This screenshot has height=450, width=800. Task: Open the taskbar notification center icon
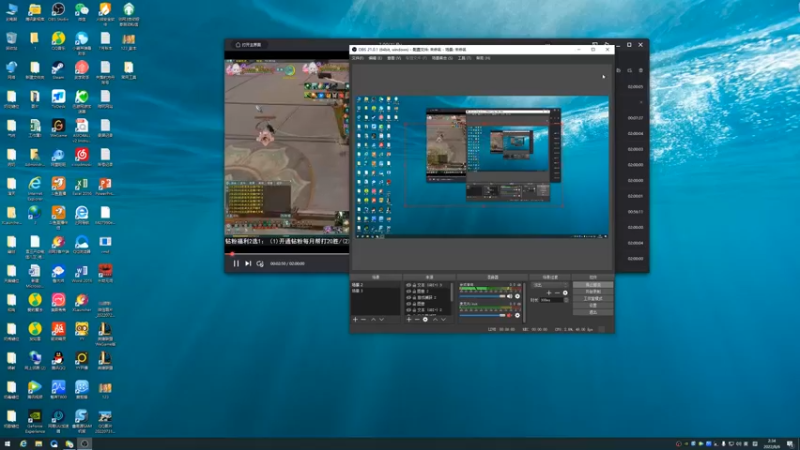point(790,444)
